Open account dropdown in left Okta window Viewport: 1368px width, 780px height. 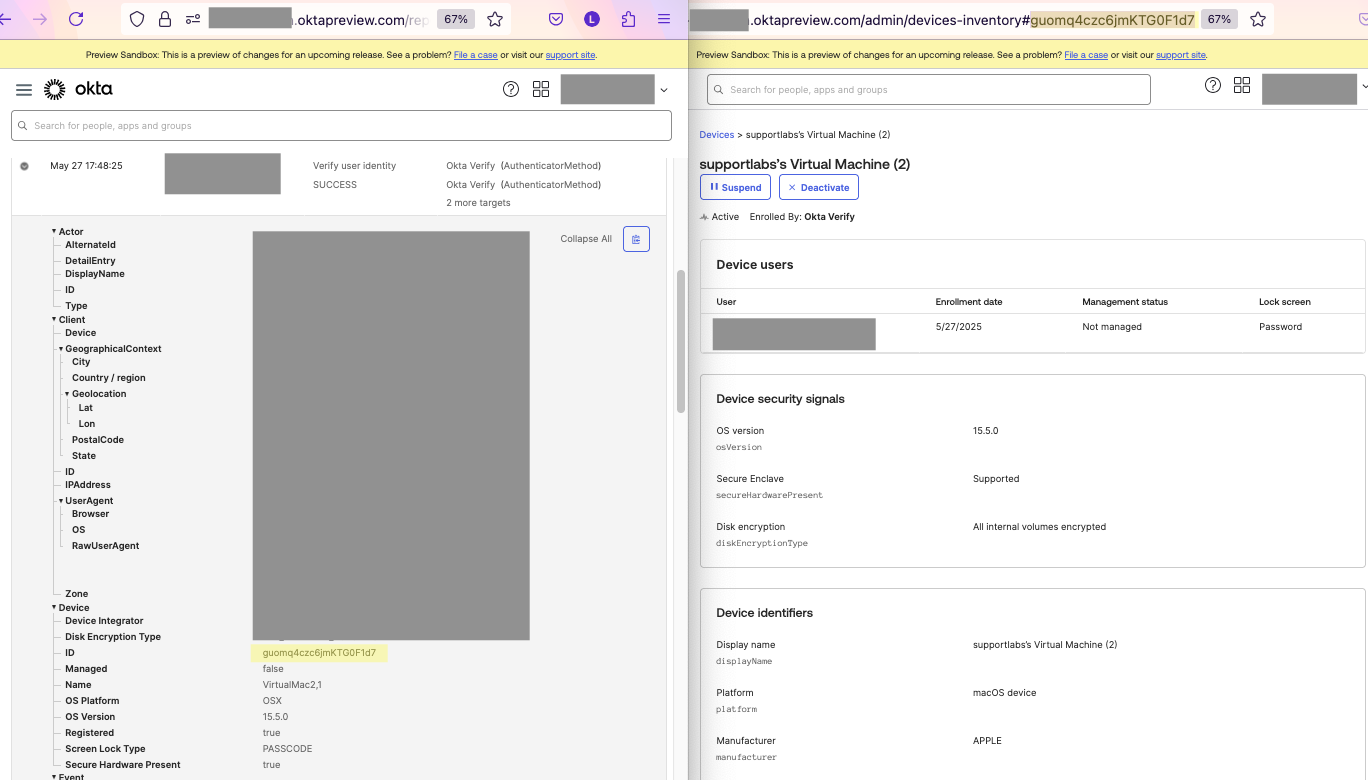click(x=664, y=90)
